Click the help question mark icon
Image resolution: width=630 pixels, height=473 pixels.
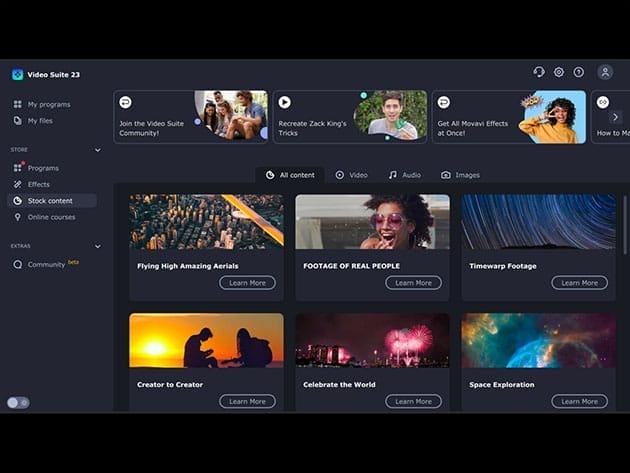click(578, 72)
